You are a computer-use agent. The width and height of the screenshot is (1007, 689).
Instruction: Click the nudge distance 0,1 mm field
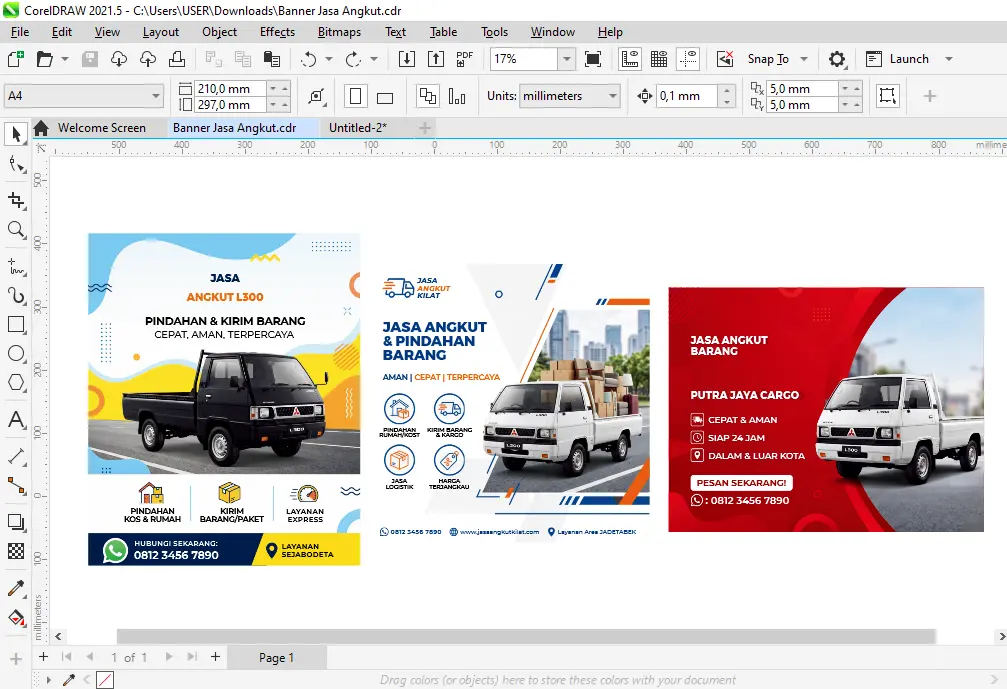coord(687,96)
